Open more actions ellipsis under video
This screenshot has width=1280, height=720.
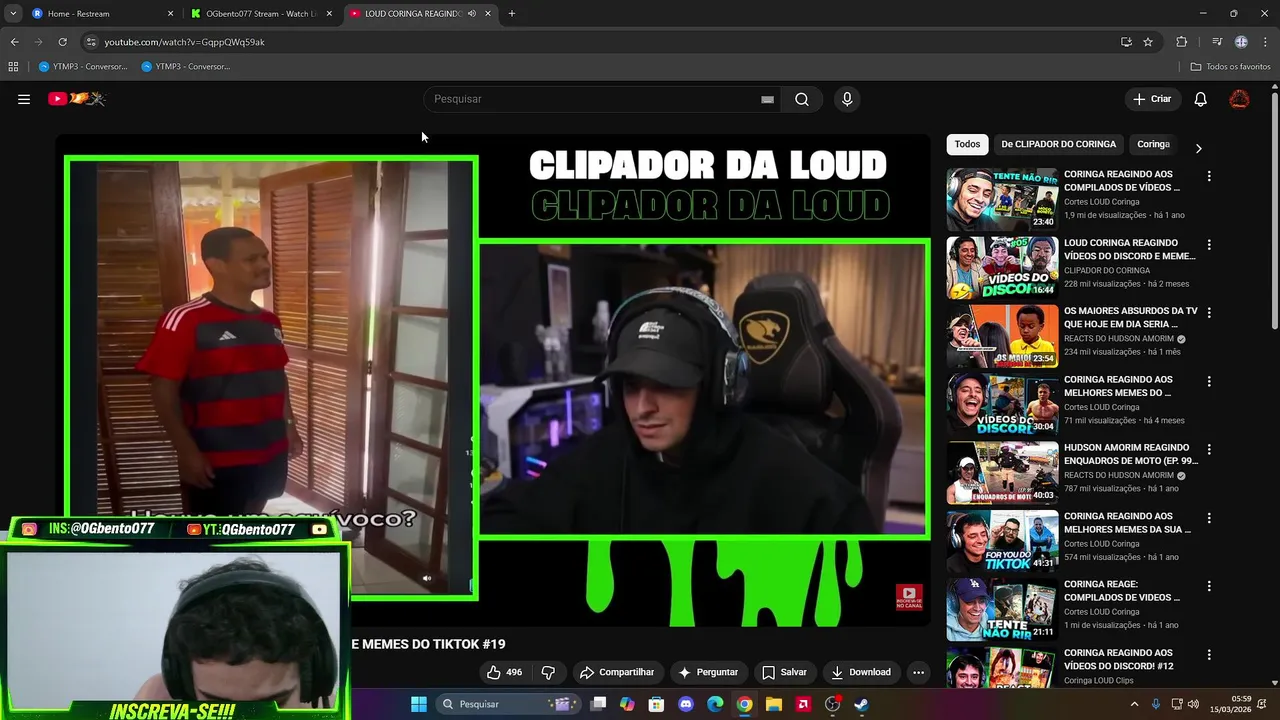pyautogui.click(x=918, y=672)
